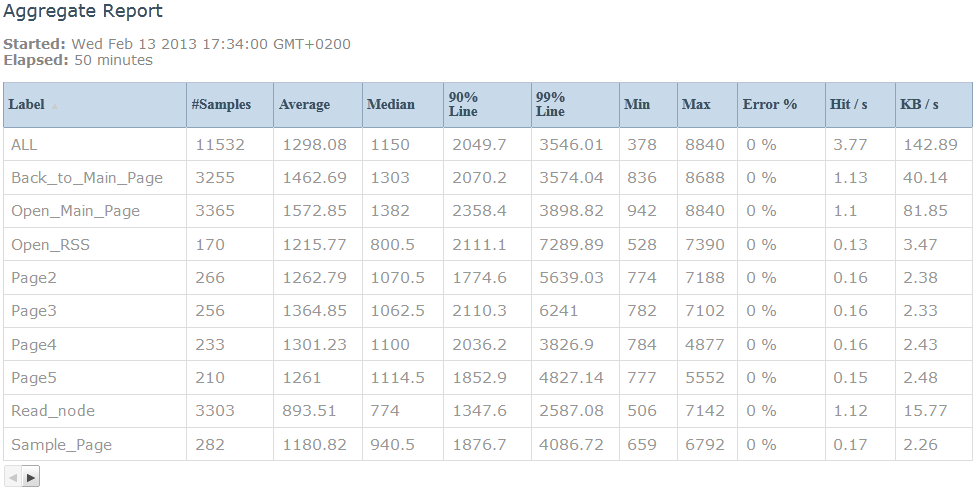This screenshot has height=493, width=978.
Task: Sort by #Samples column header
Action: [x=230, y=105]
